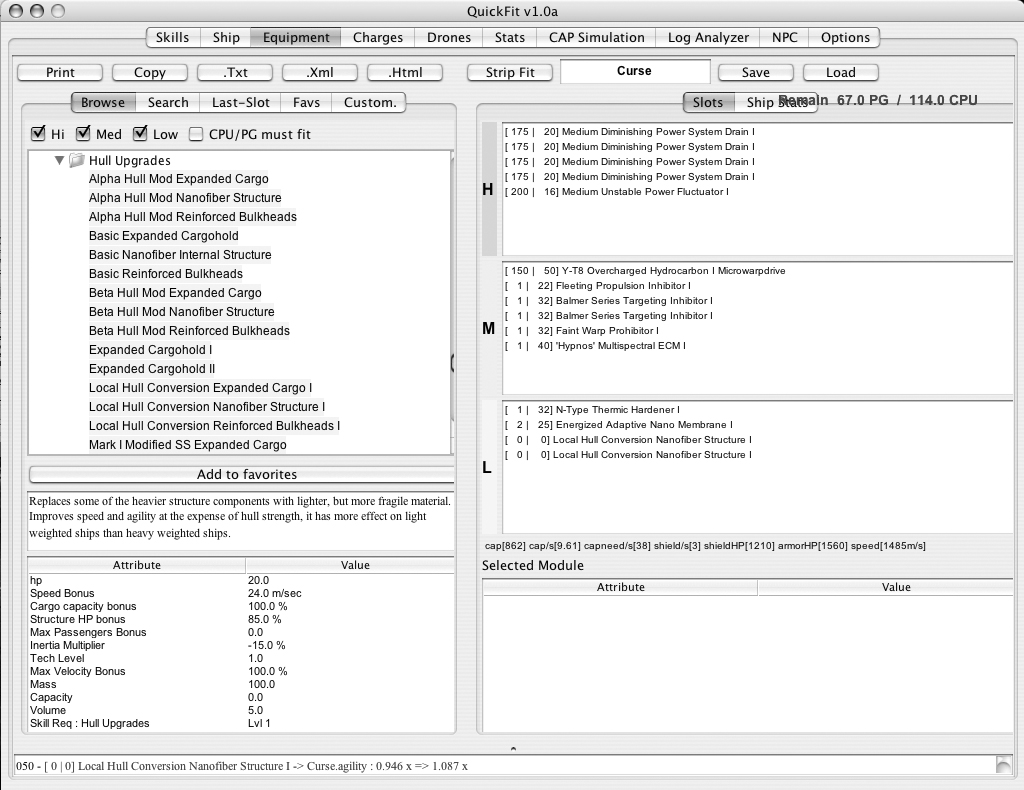
Task: Click the H high slot label
Action: (x=488, y=189)
